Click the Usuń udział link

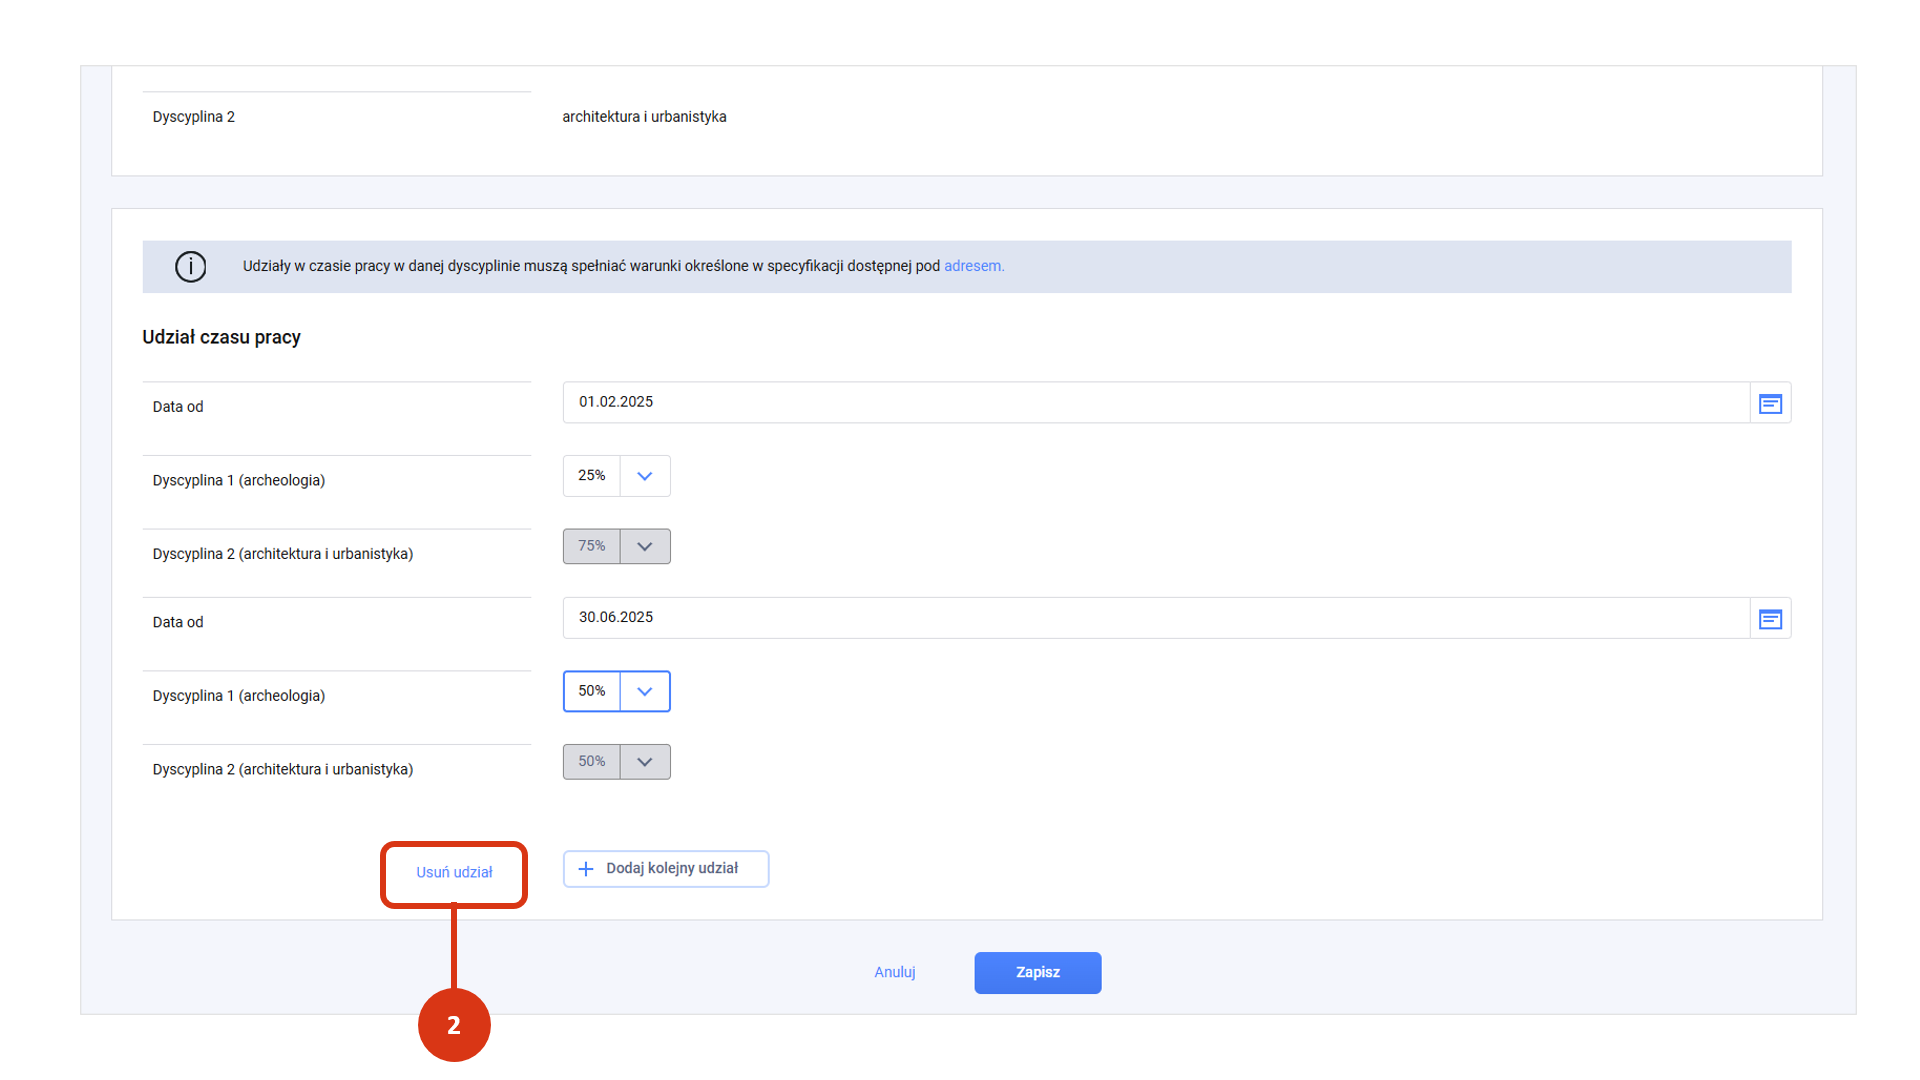(454, 873)
